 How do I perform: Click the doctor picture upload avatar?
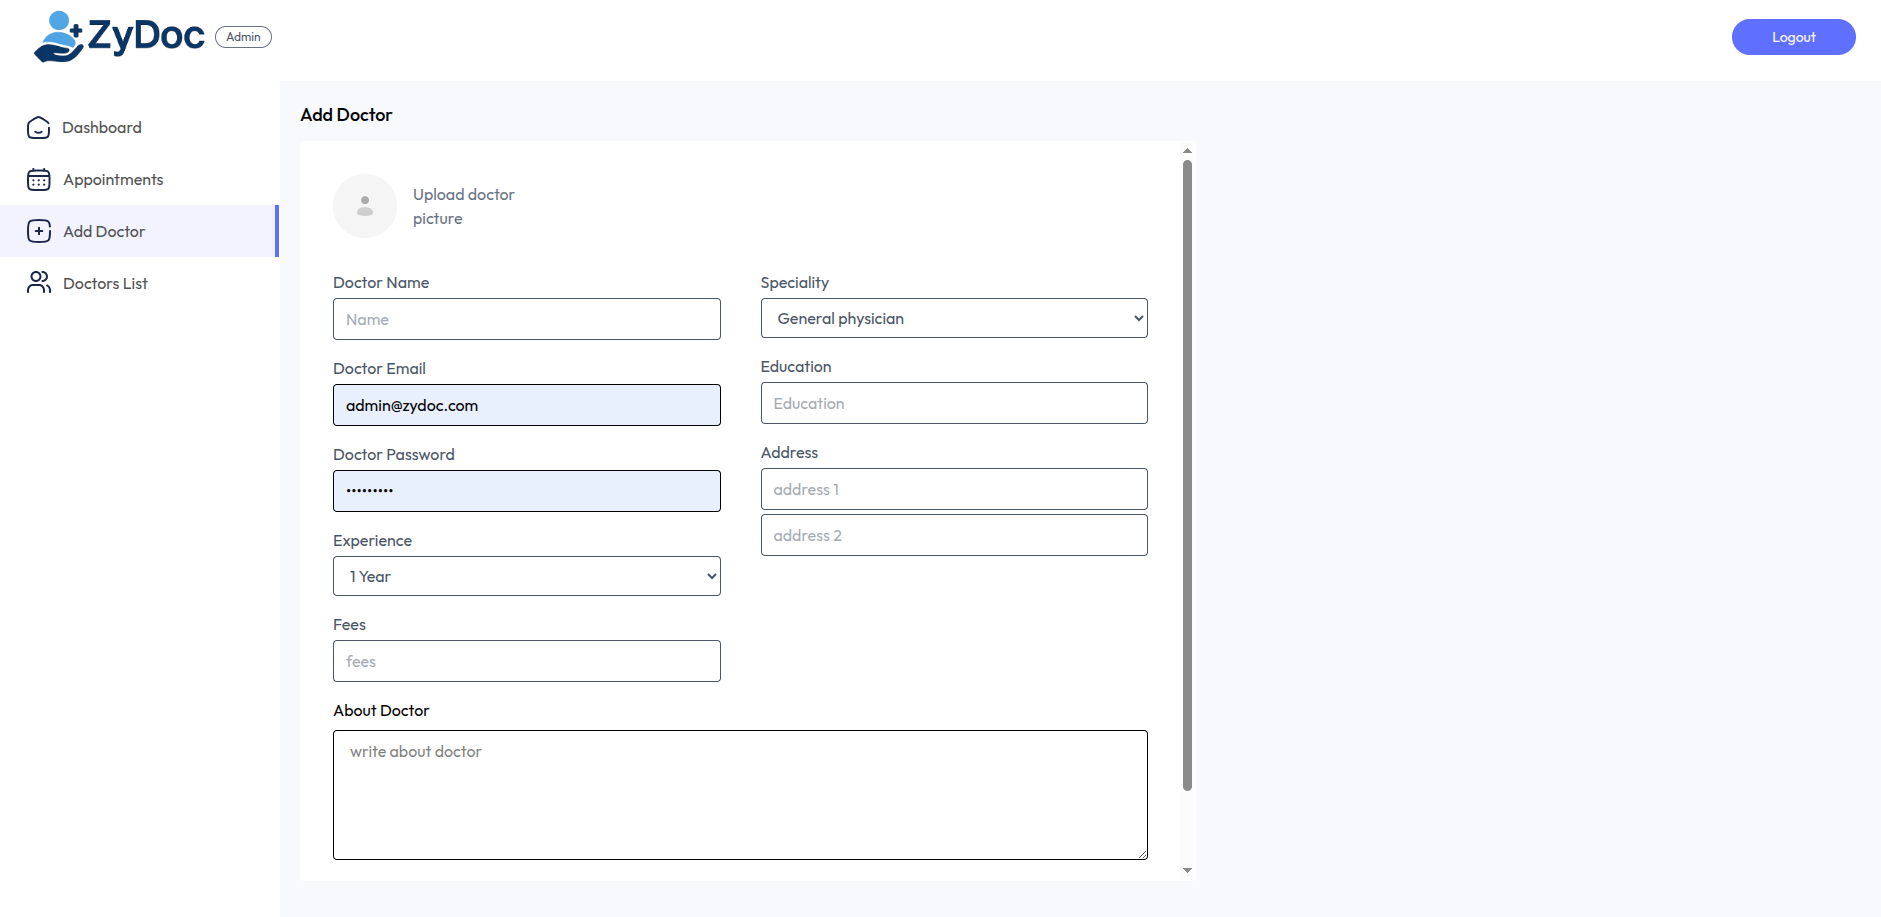pos(365,206)
